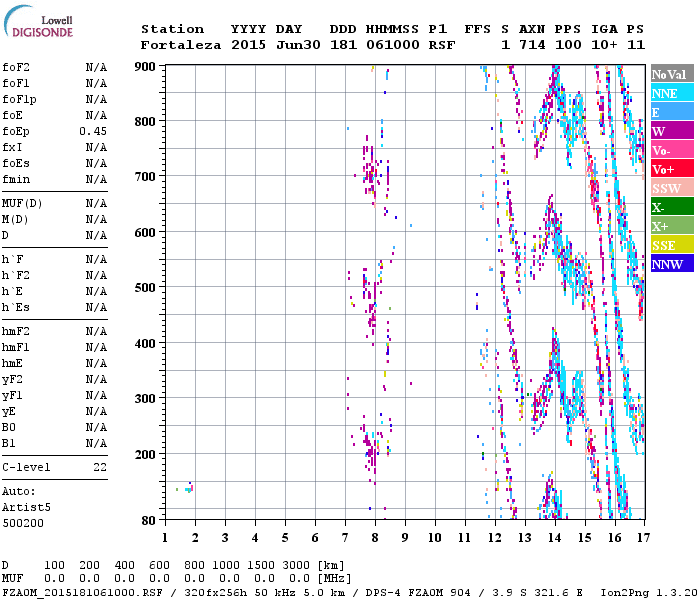Viewport: 700px width, 600px height.
Task: Click the foEp value 0.45
Action: click(x=94, y=132)
